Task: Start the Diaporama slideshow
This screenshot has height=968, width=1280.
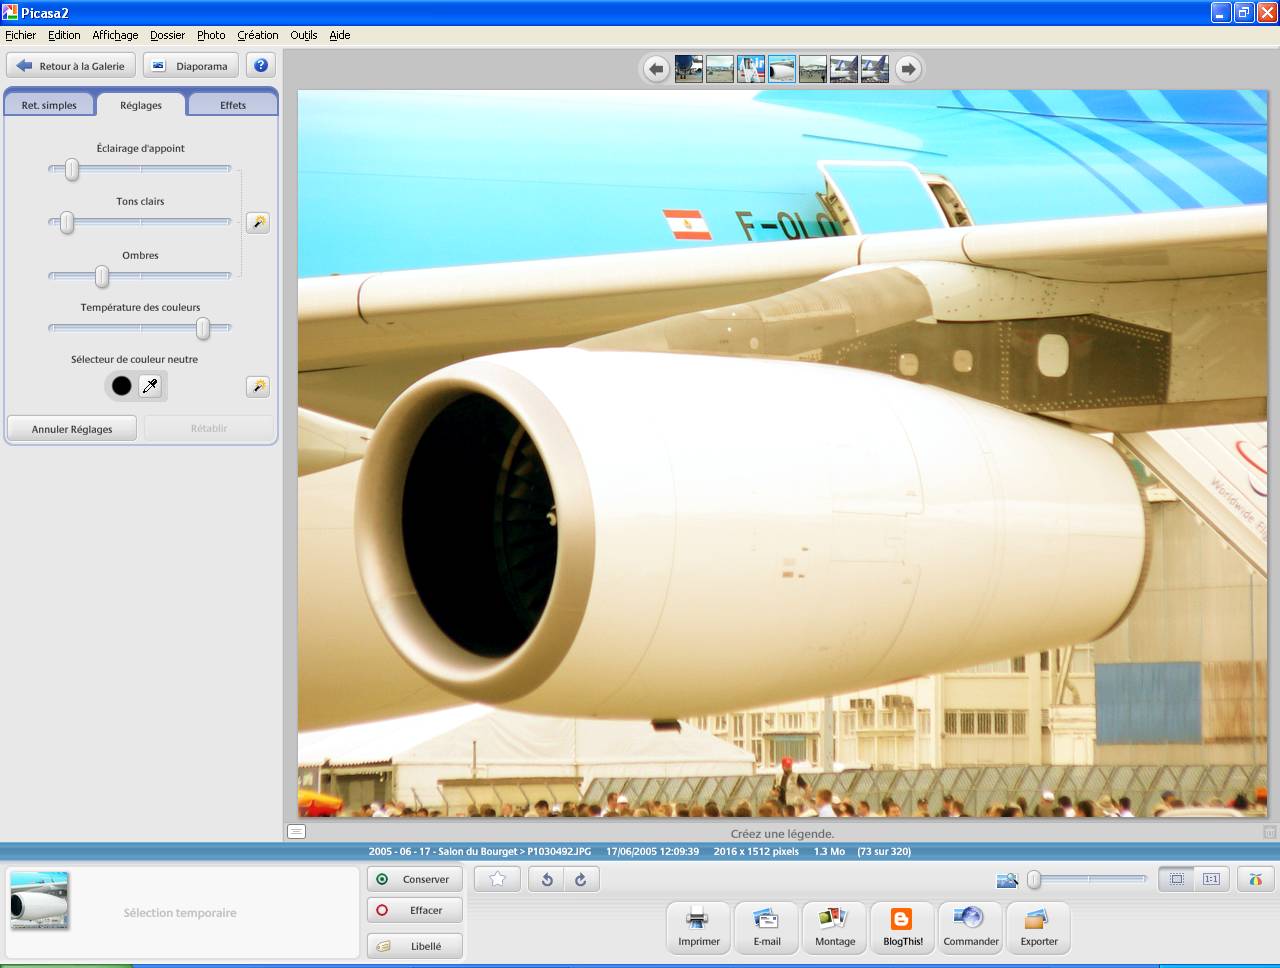Action: pos(190,66)
